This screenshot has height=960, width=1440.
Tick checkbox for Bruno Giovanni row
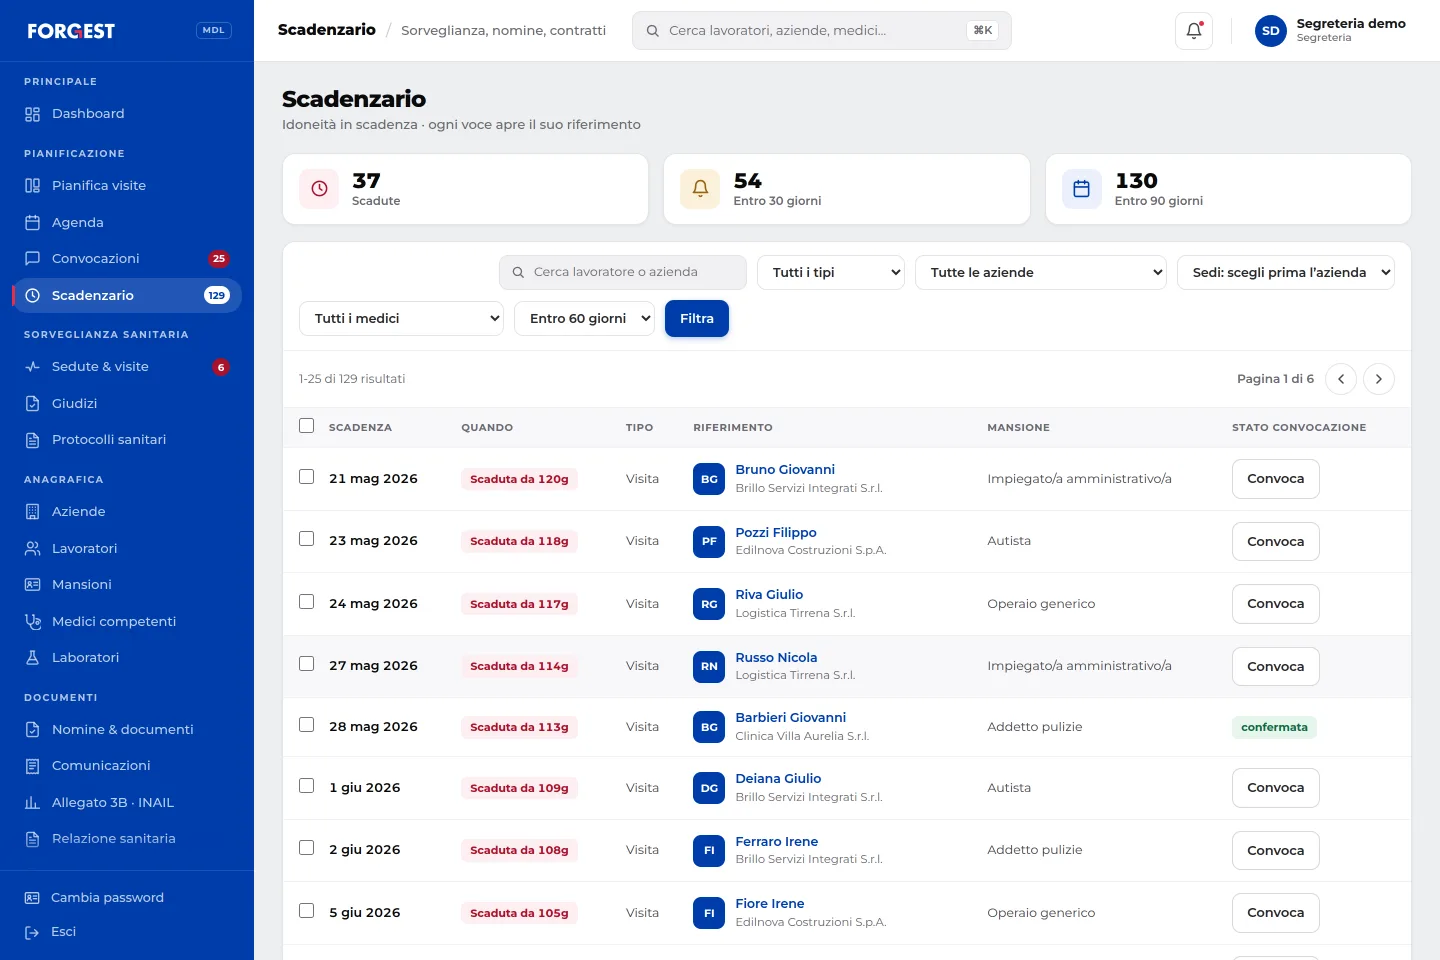pos(307,477)
